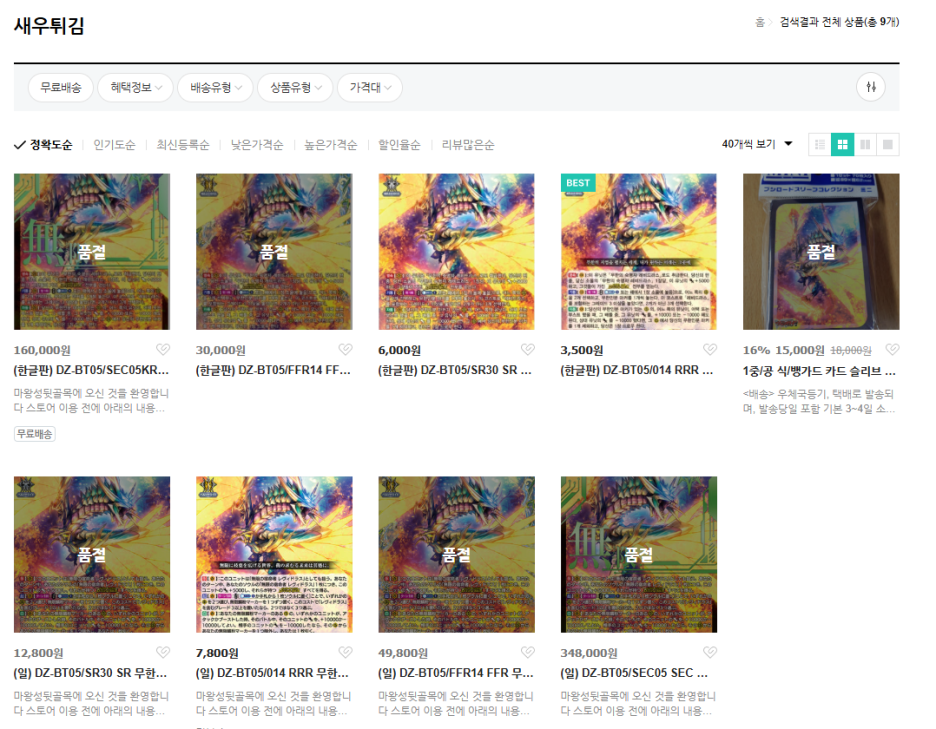This screenshot has height=729, width=936.
Task: Switch to list view layout icon
Action: tap(820, 144)
